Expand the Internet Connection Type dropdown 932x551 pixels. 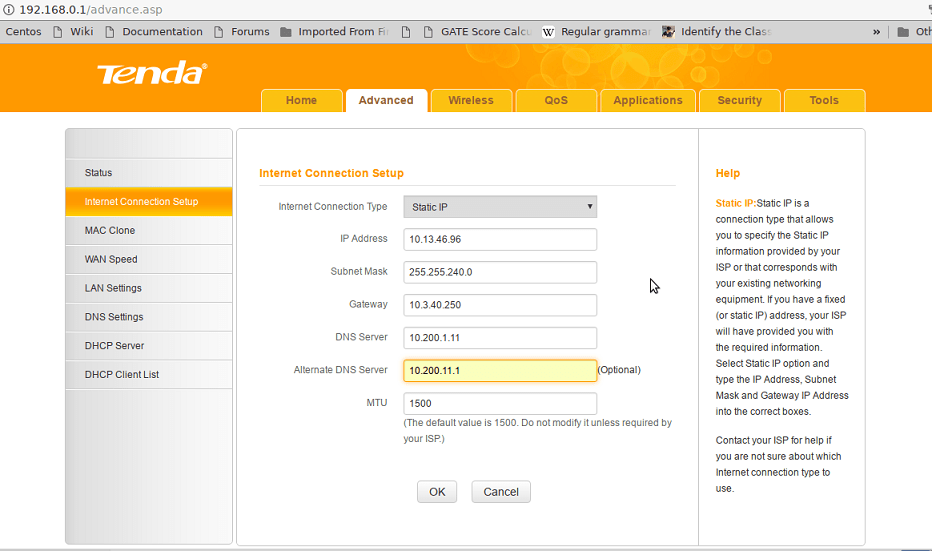point(500,207)
